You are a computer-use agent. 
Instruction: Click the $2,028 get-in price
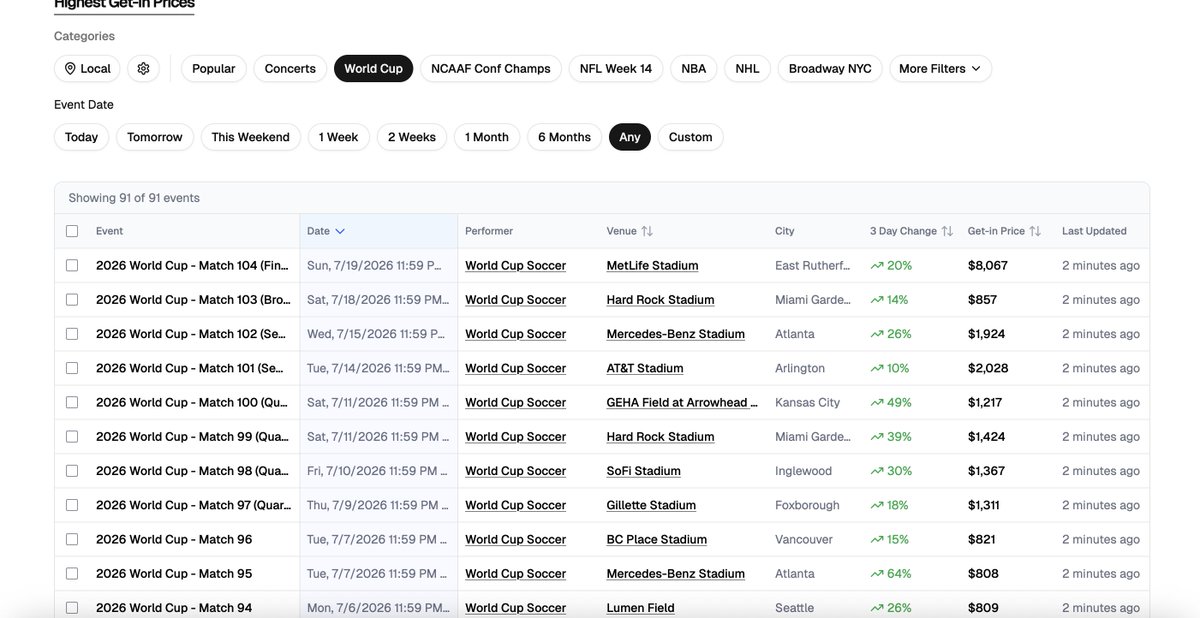[x=988, y=368]
